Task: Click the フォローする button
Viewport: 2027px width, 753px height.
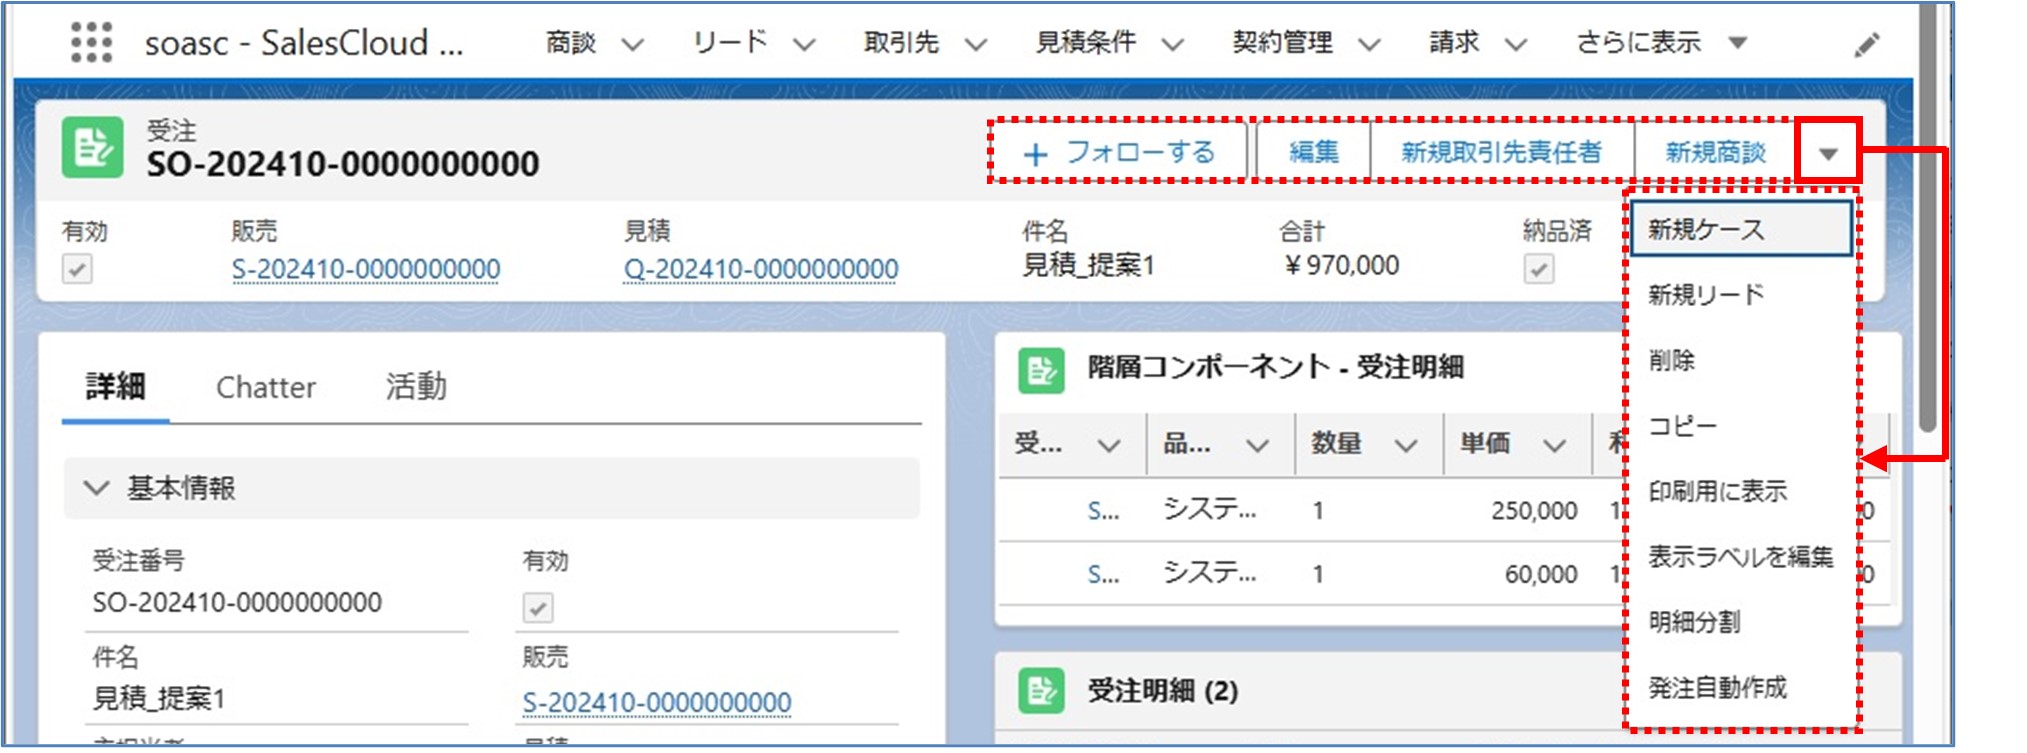Action: point(1118,152)
